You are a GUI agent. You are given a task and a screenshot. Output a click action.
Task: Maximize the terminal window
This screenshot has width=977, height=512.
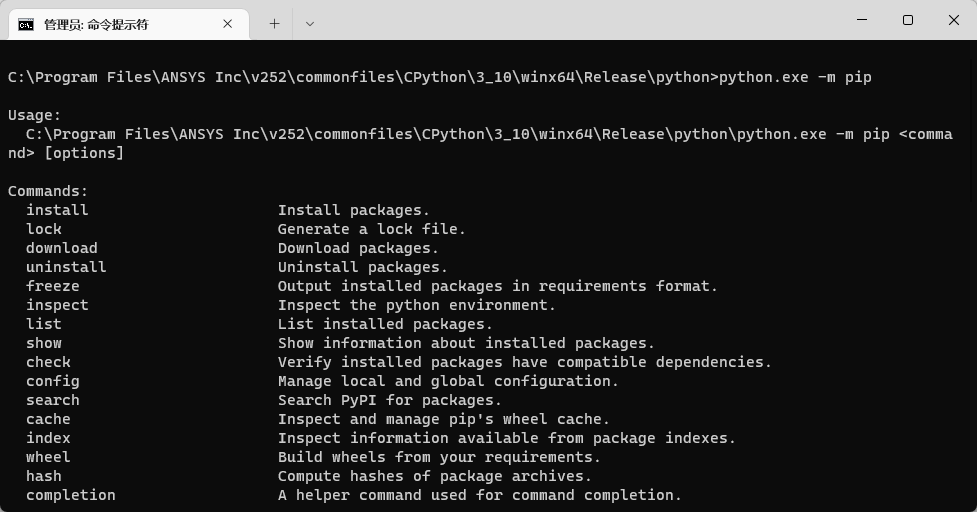tap(908, 20)
